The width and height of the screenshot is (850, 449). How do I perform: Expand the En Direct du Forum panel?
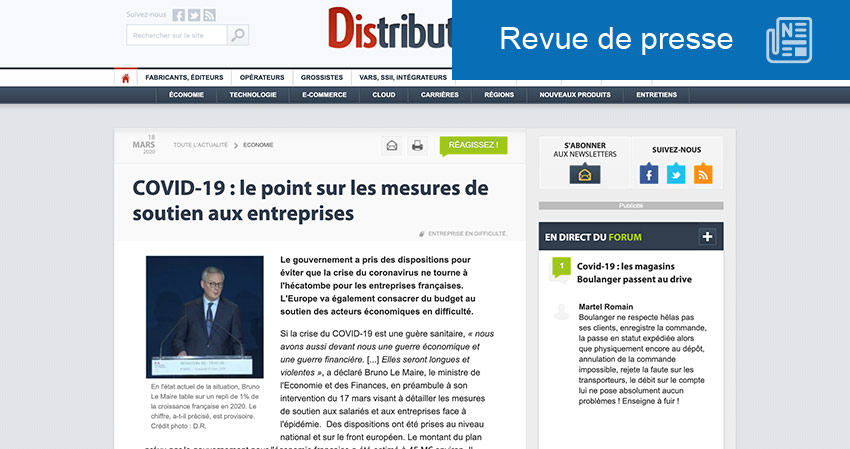708,237
